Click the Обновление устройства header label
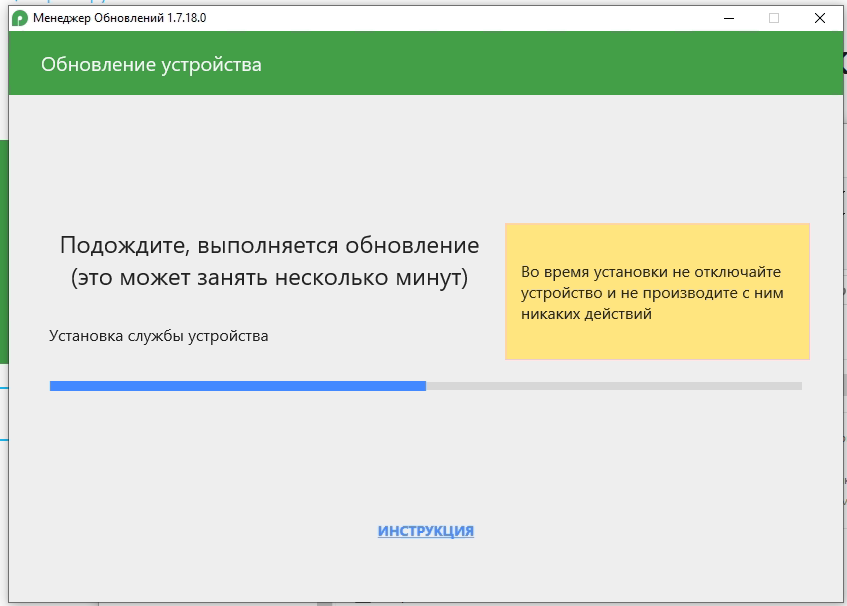The image size is (847, 606). (x=151, y=65)
